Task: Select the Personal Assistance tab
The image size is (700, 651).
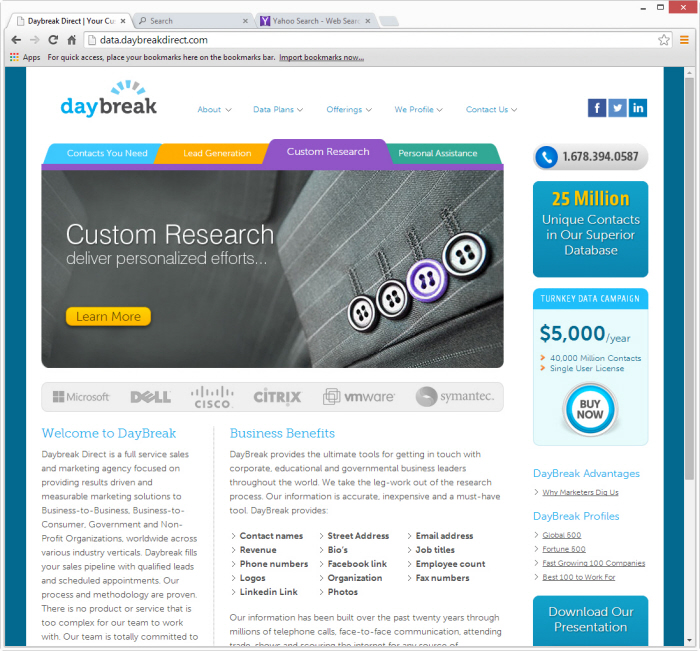Action: [x=437, y=153]
